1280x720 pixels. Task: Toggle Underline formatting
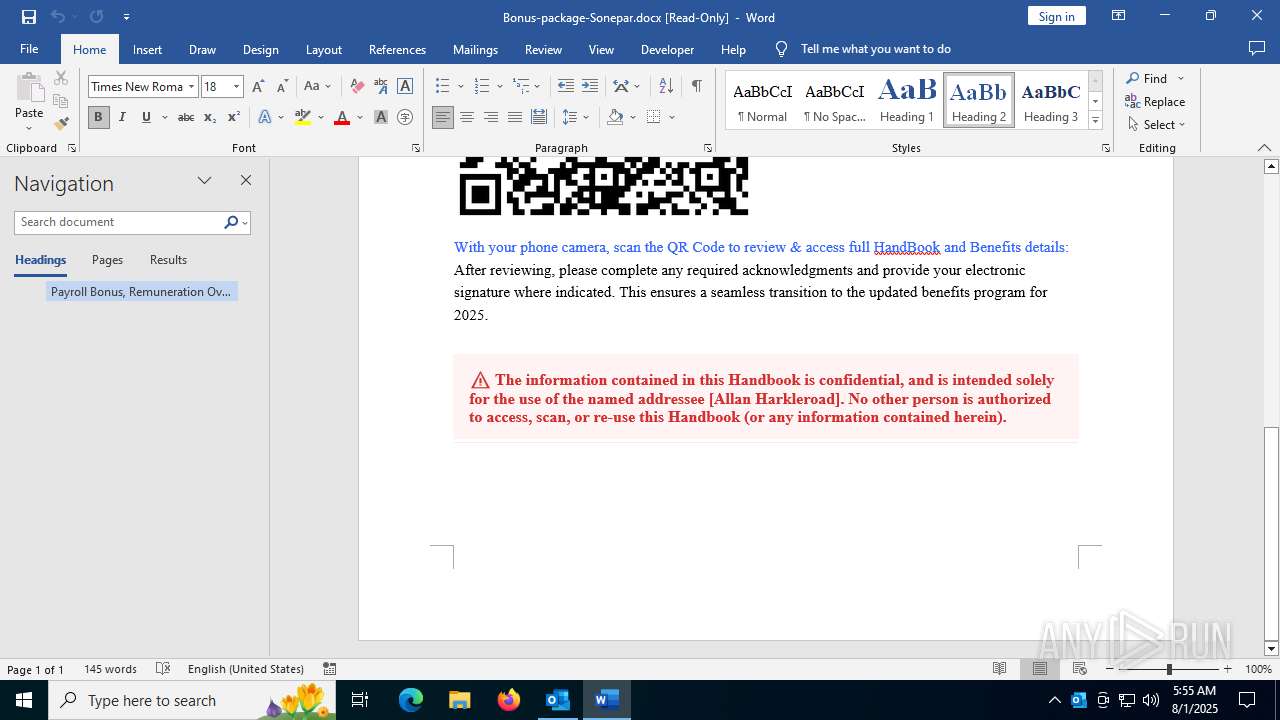[146, 117]
